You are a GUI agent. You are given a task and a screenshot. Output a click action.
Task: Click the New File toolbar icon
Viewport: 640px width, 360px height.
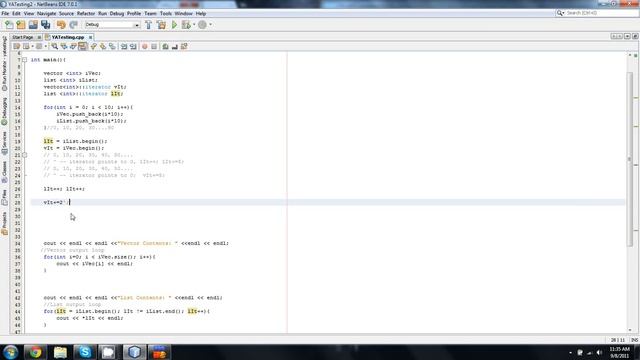(9, 25)
